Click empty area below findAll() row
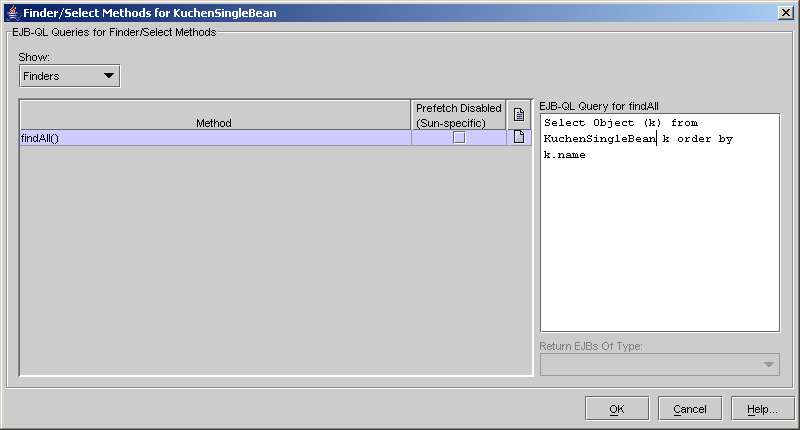The height and width of the screenshot is (430, 800). (x=275, y=260)
